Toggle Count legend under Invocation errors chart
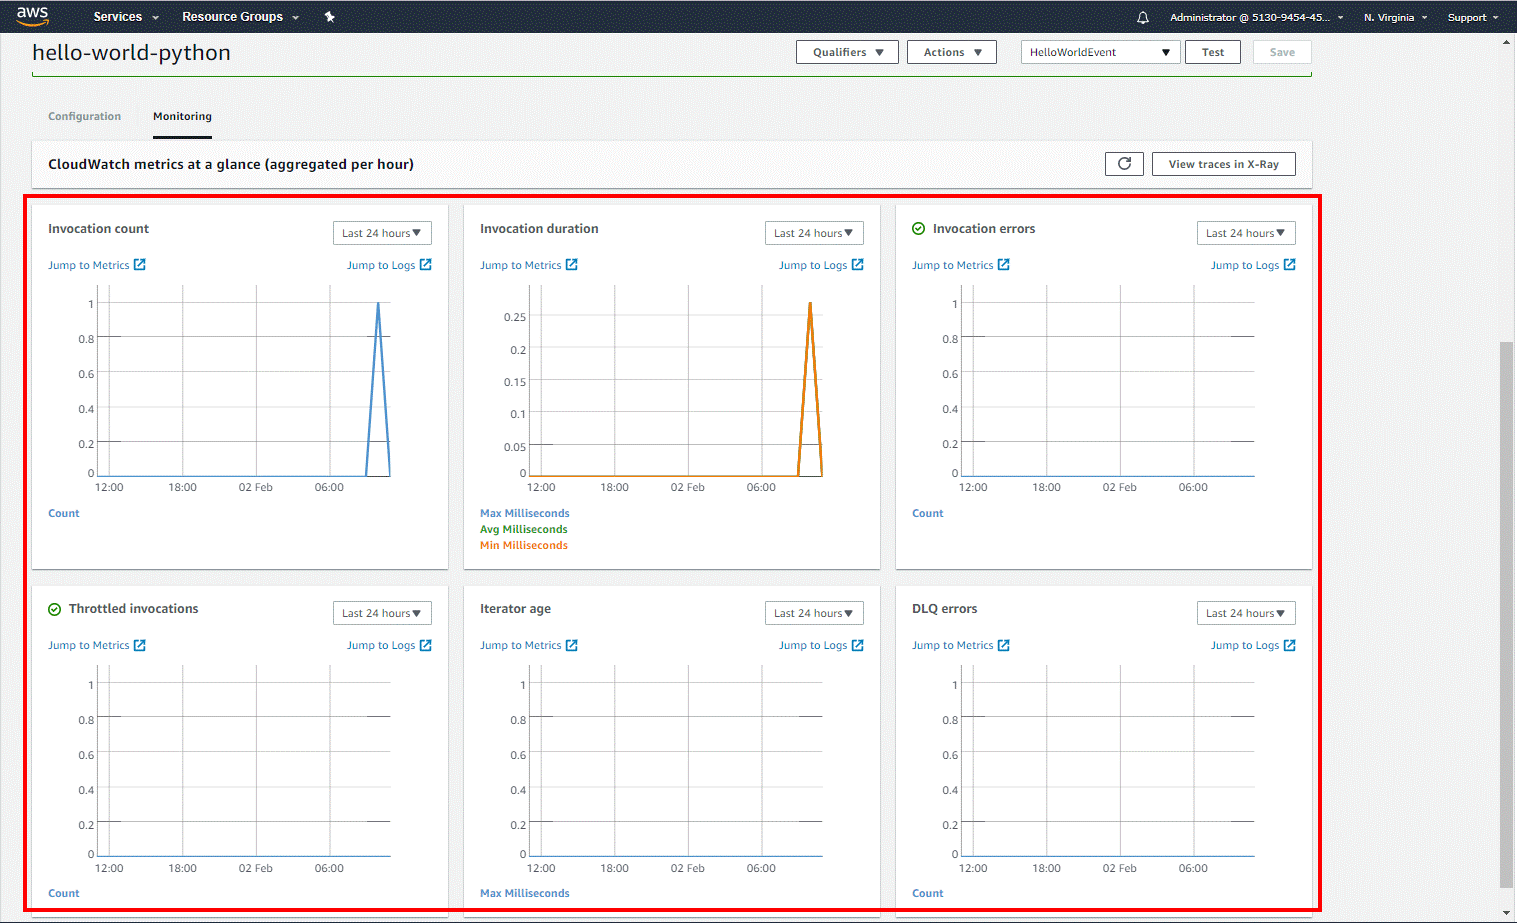The width and height of the screenshot is (1517, 923). [928, 513]
